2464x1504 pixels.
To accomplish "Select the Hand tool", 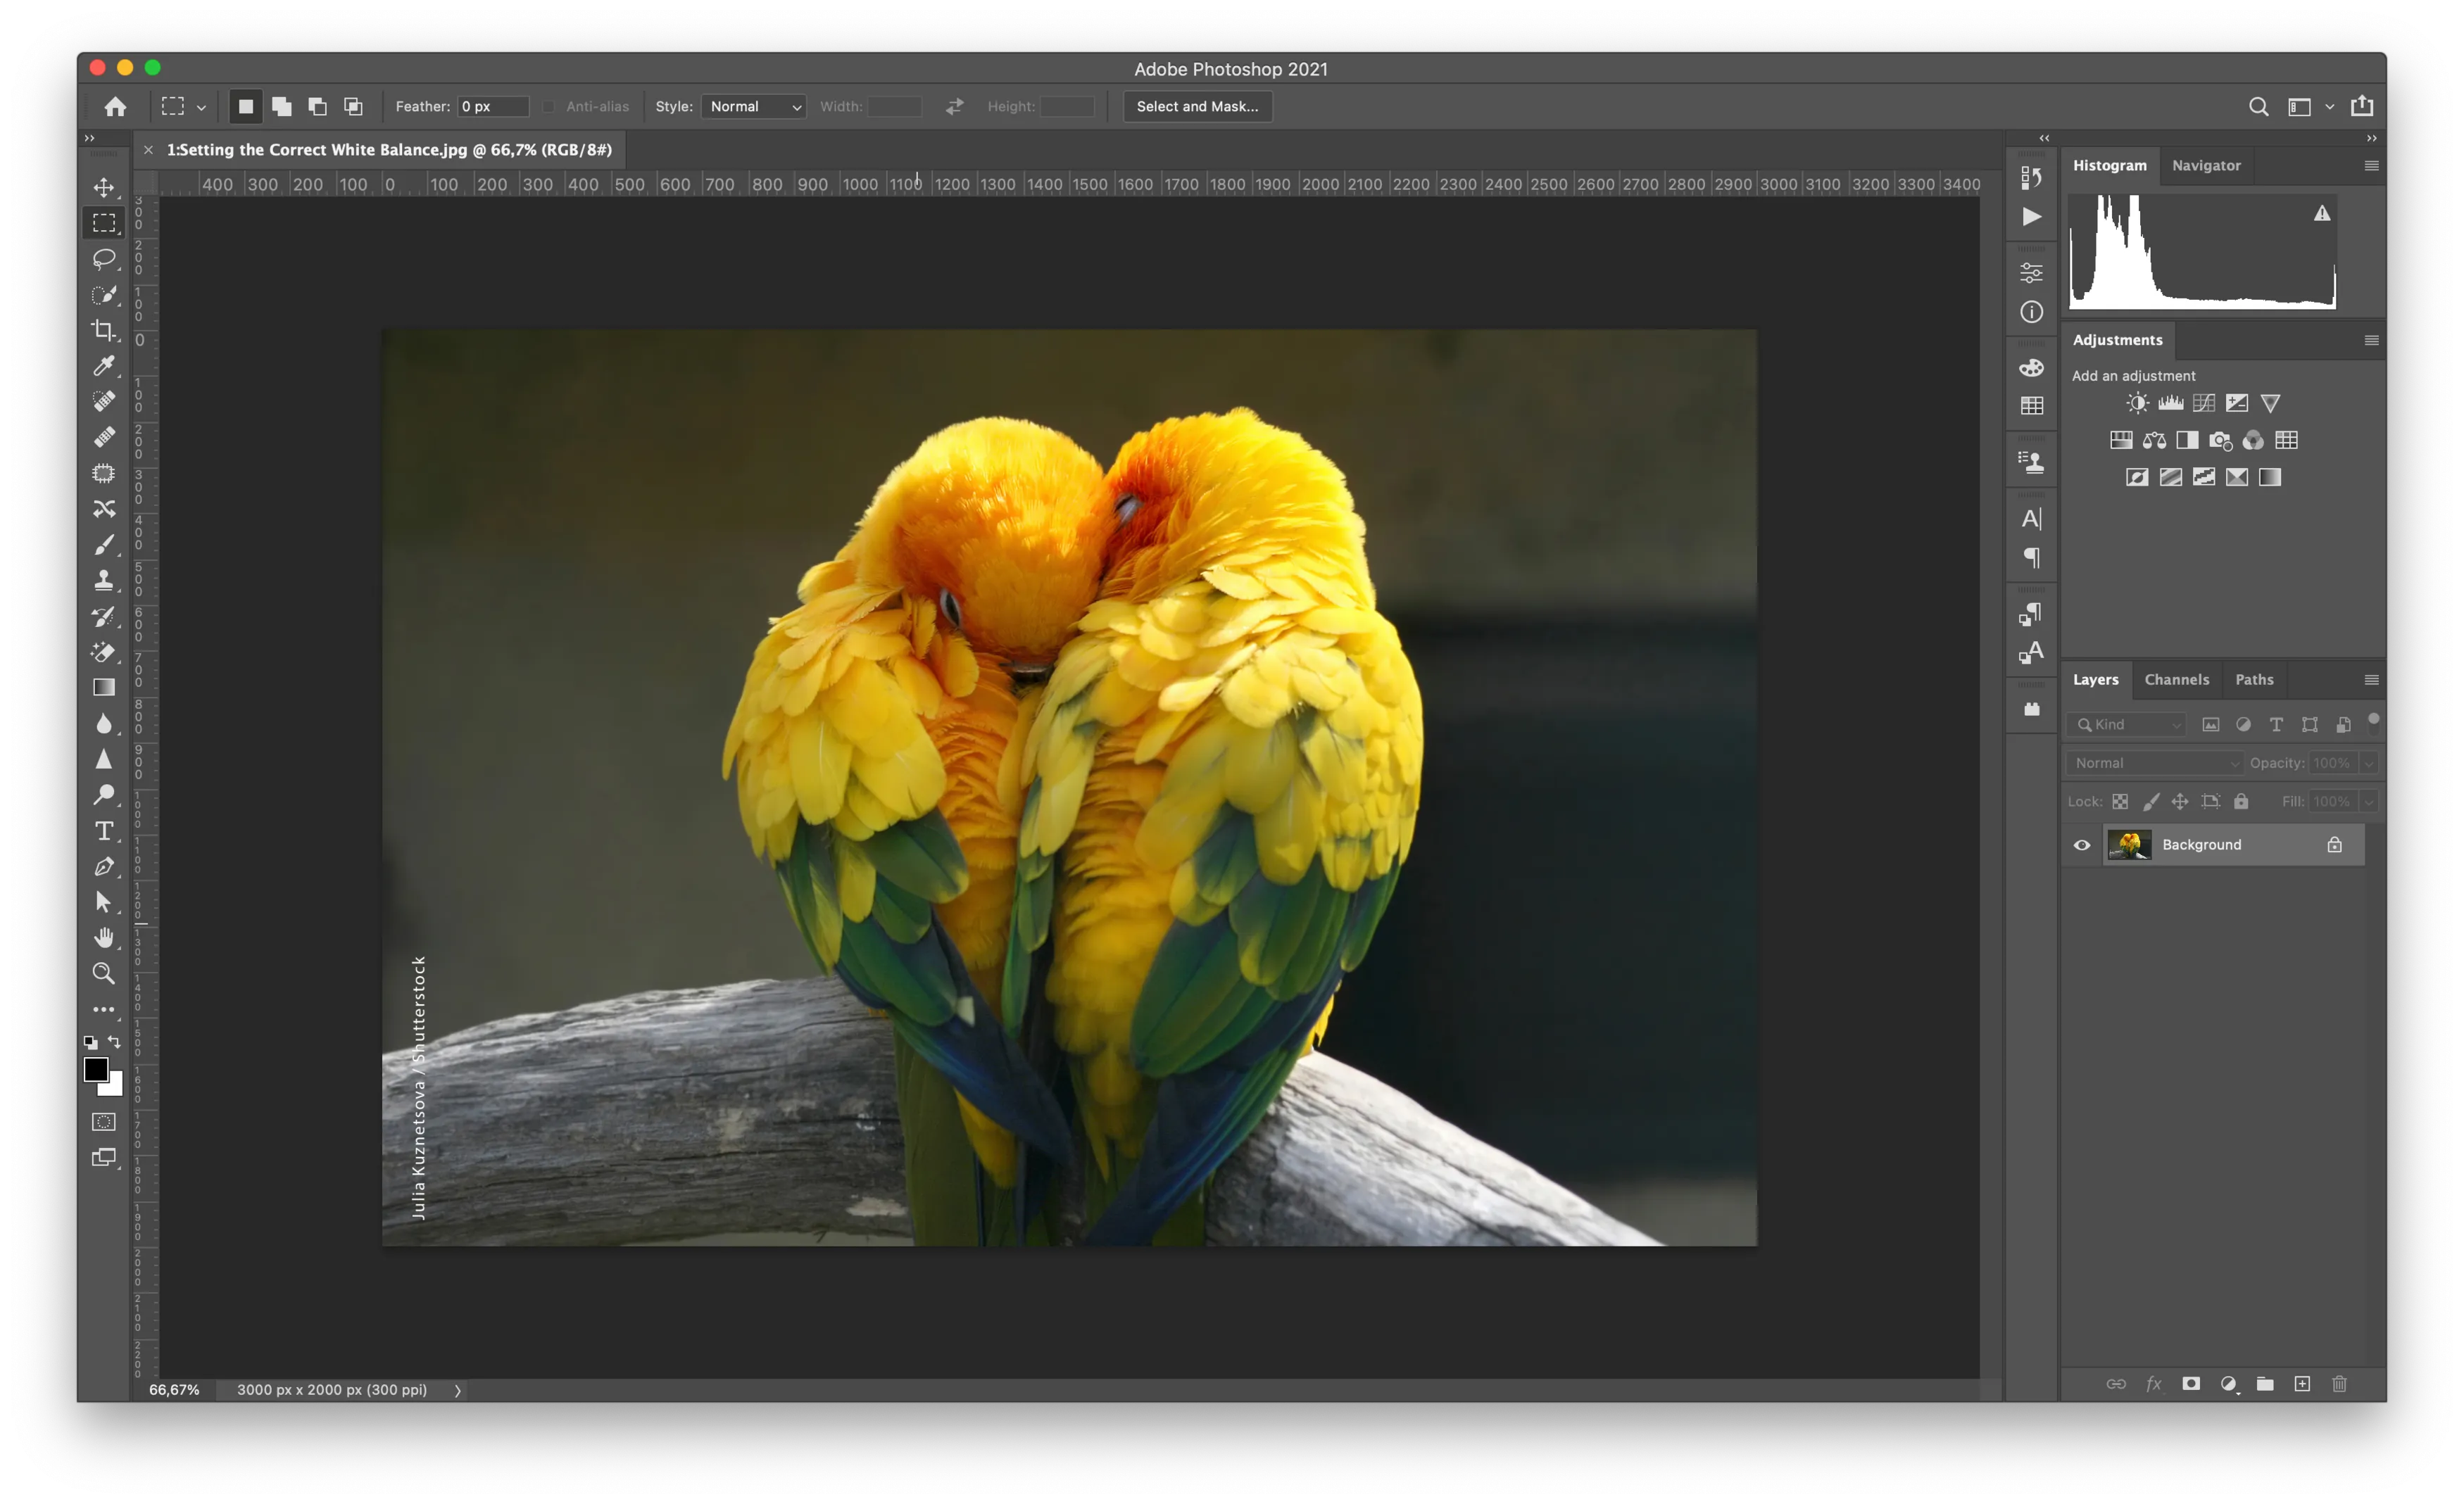I will click(104, 938).
